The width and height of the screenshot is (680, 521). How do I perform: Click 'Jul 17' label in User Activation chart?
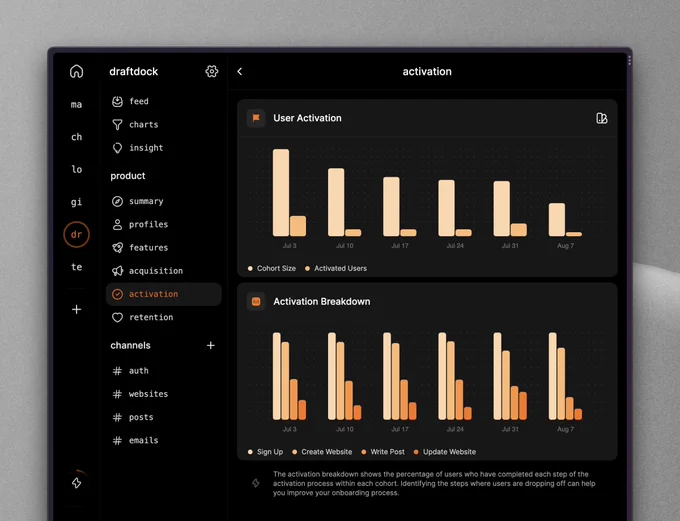tap(399, 246)
